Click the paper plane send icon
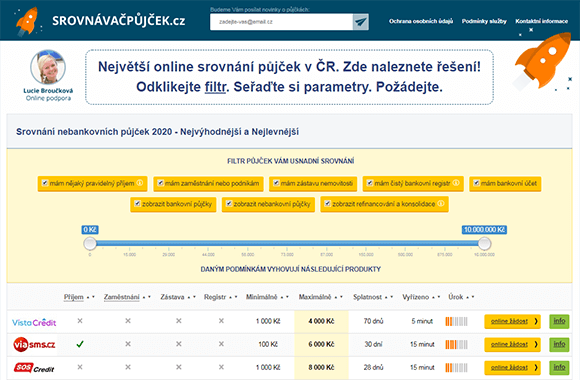Screen dimensions: 580x380 point(360,22)
